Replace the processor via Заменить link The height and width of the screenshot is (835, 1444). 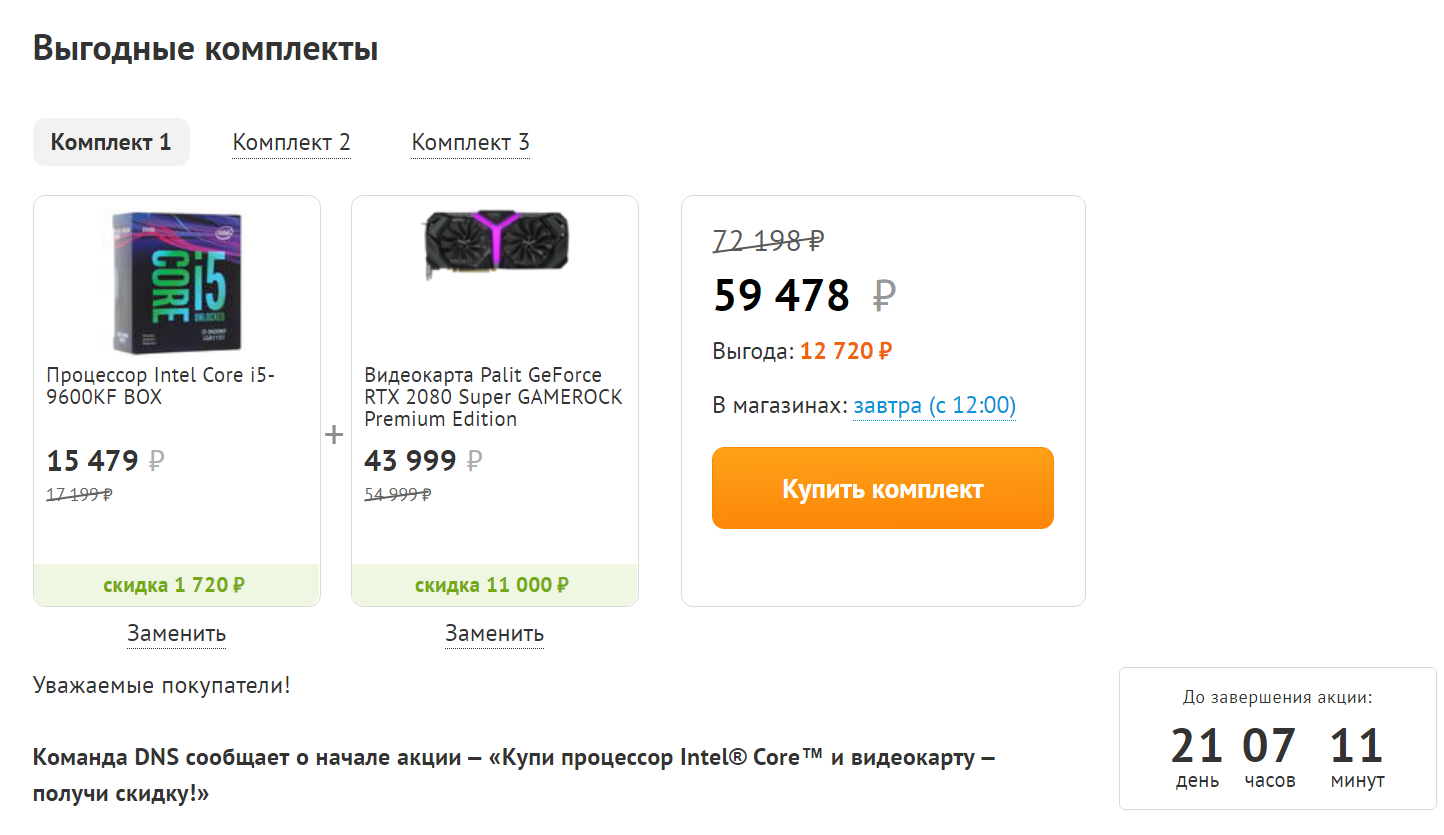pyautogui.click(x=176, y=634)
